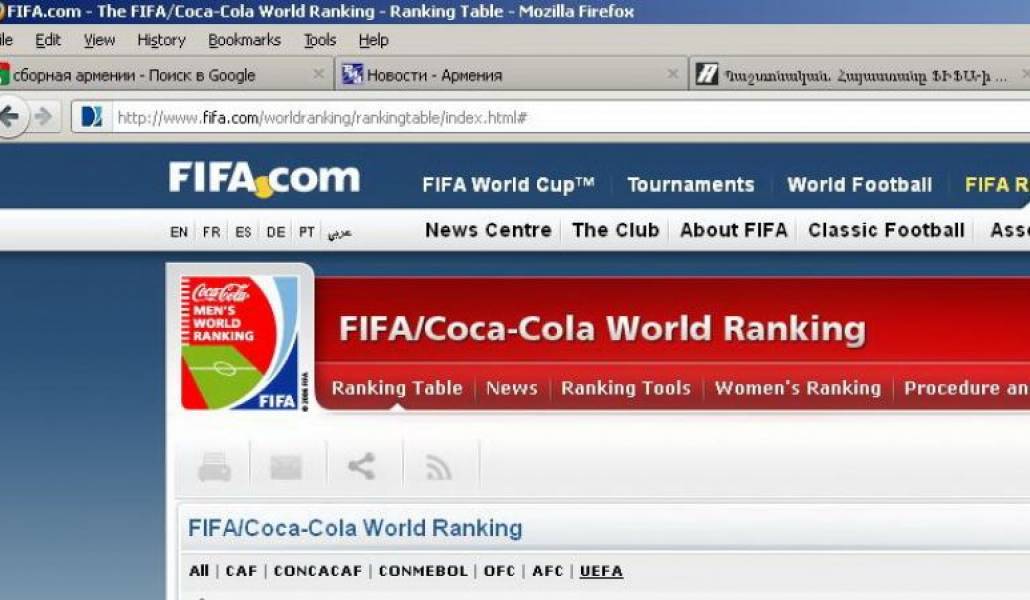Image resolution: width=1030 pixels, height=600 pixels.
Task: Click the share icon
Action: click(361, 466)
